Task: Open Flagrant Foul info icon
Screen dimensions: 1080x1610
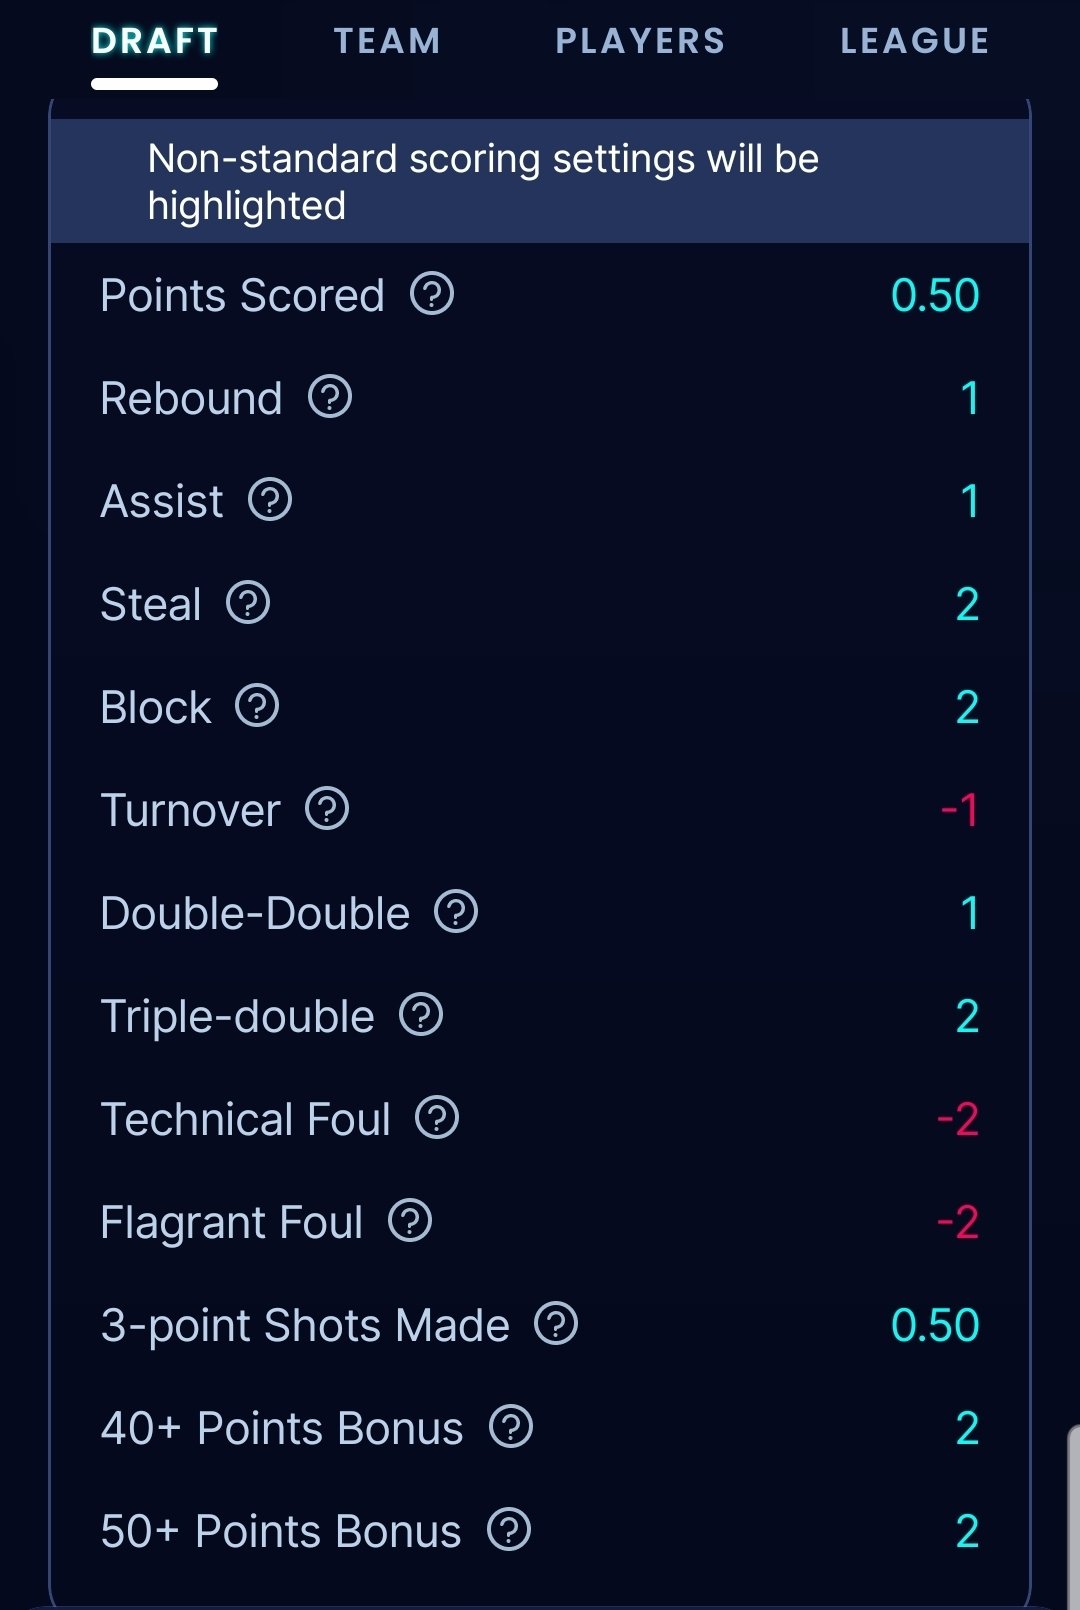Action: pyautogui.click(x=410, y=1221)
